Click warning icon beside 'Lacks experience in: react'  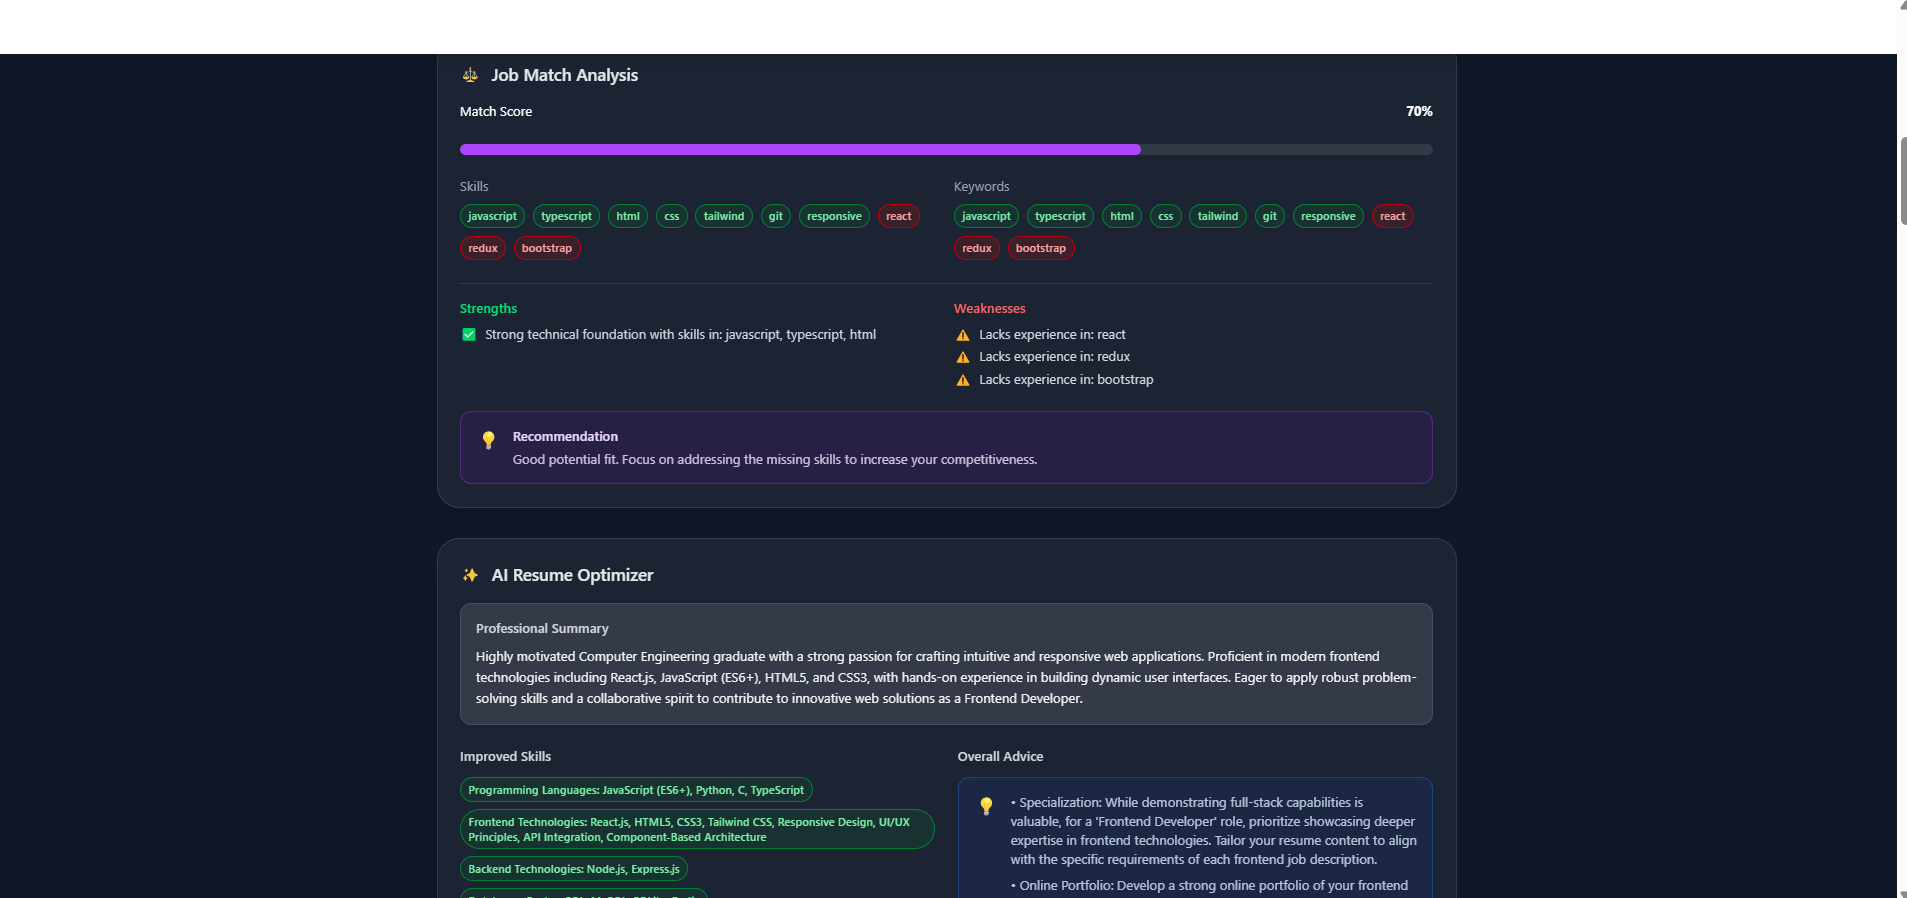click(x=963, y=335)
